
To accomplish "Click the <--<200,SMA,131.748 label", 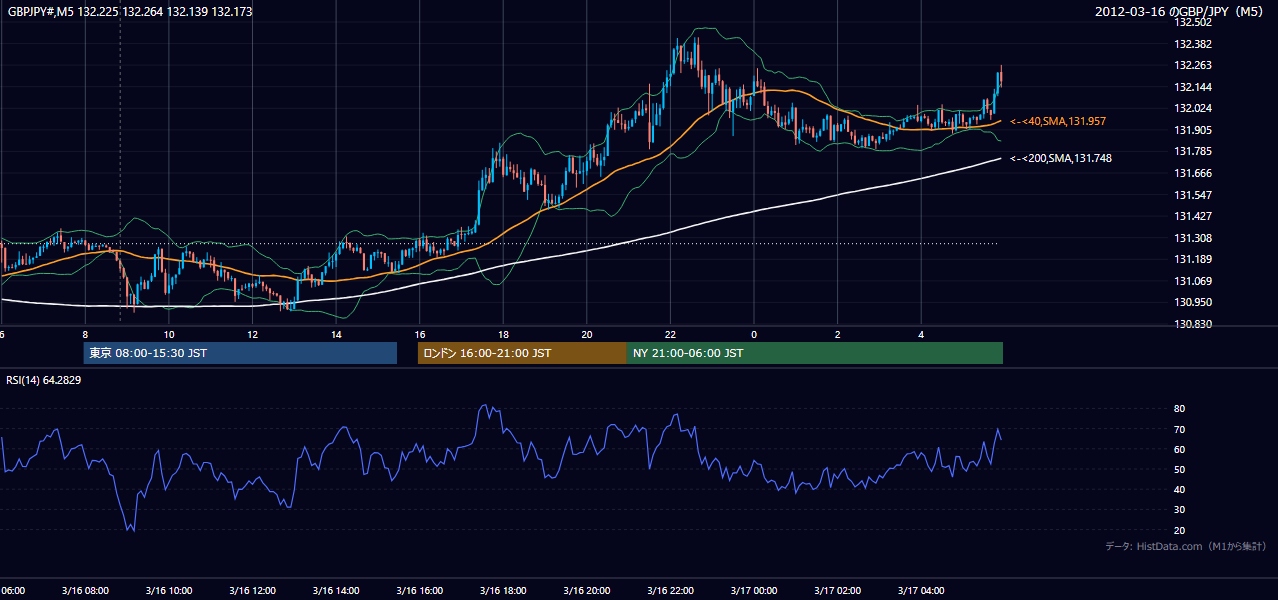I will point(1060,158).
